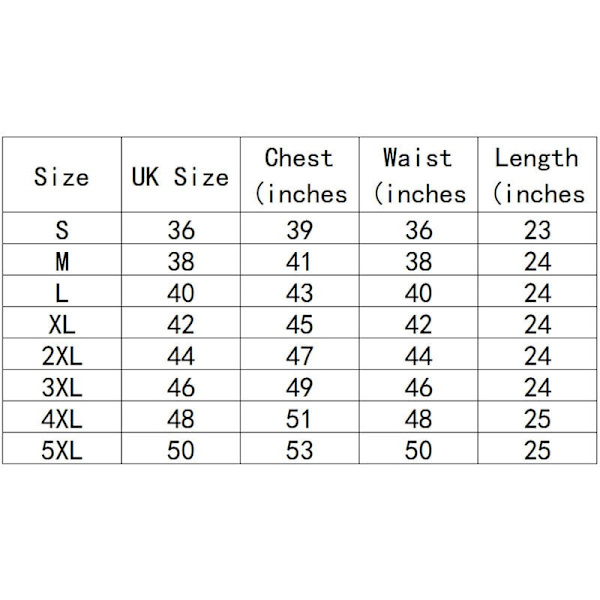Click the Waist cell in the 5XL row
The image size is (600, 600).
click(x=419, y=450)
